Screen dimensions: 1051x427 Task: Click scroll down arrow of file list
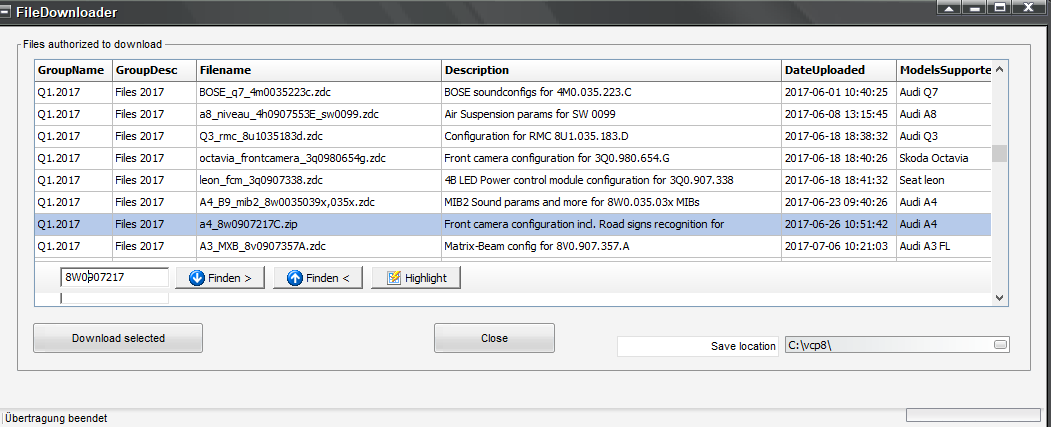click(x=999, y=298)
